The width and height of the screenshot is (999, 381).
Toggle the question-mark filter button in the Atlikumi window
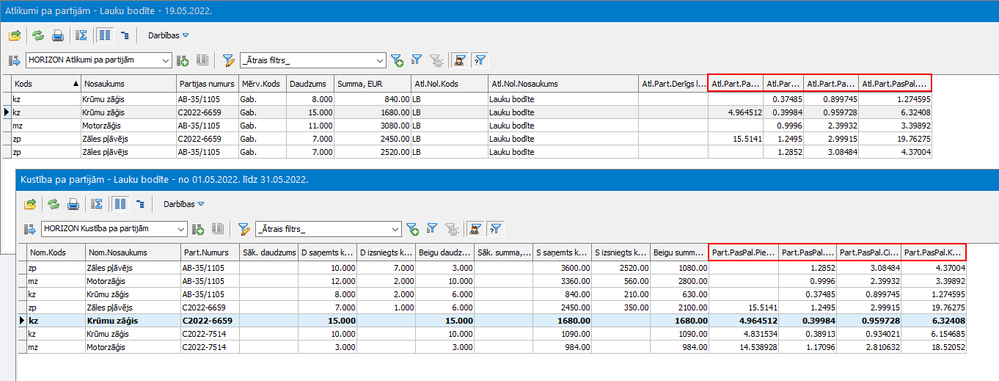(x=480, y=61)
